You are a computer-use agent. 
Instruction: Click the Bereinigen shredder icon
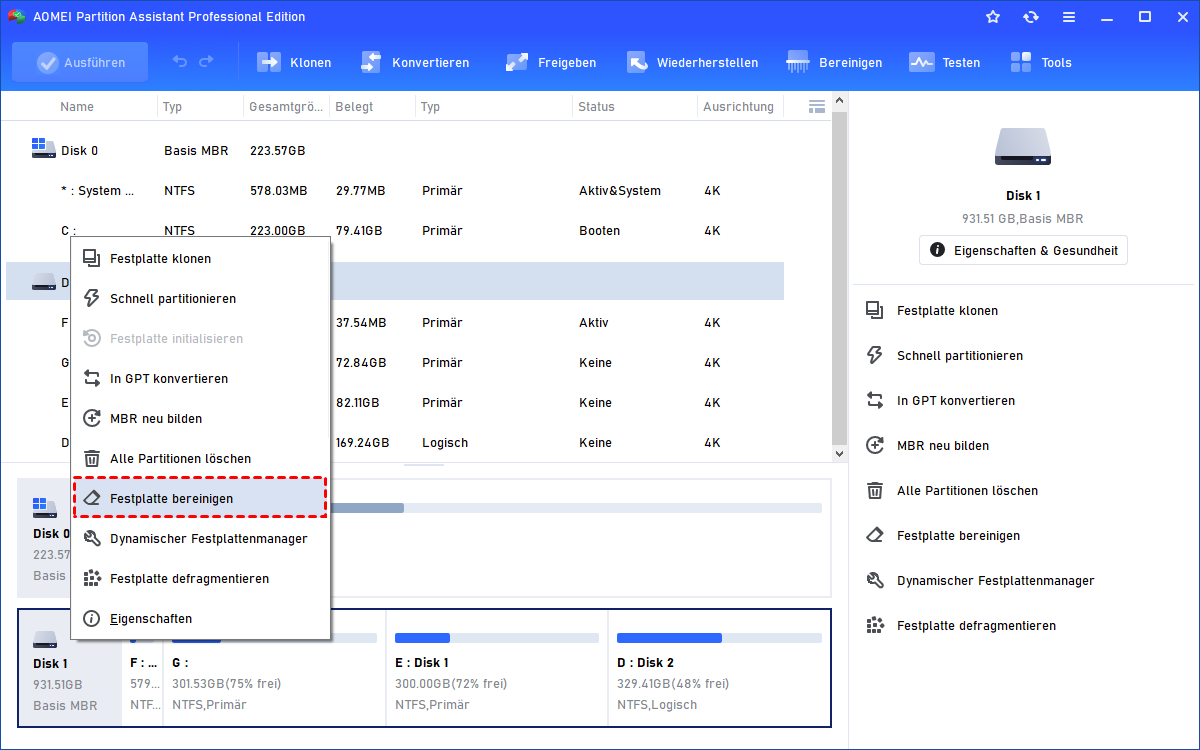pyautogui.click(x=798, y=62)
